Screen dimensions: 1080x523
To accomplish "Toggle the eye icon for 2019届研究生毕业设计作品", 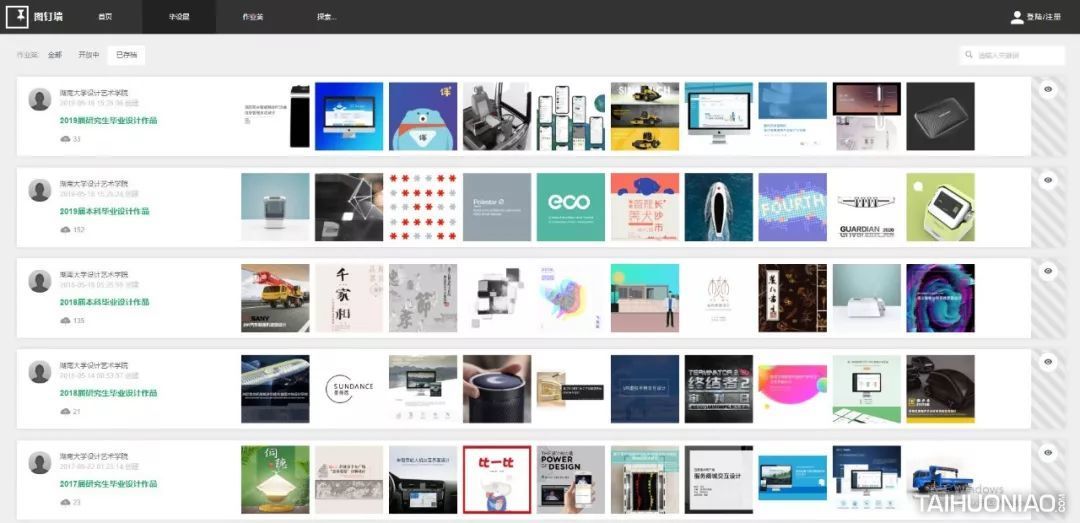I will [x=1048, y=89].
